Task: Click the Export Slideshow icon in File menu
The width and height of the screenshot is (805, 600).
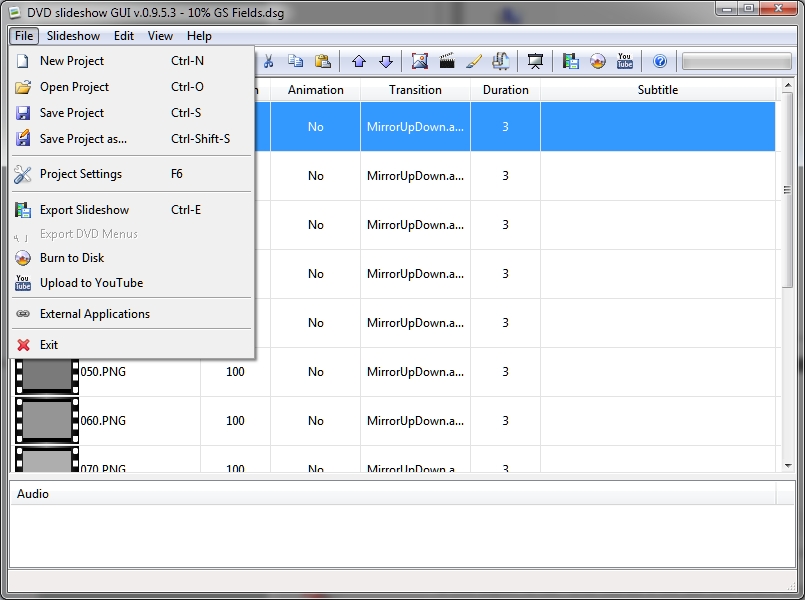Action: 23,210
